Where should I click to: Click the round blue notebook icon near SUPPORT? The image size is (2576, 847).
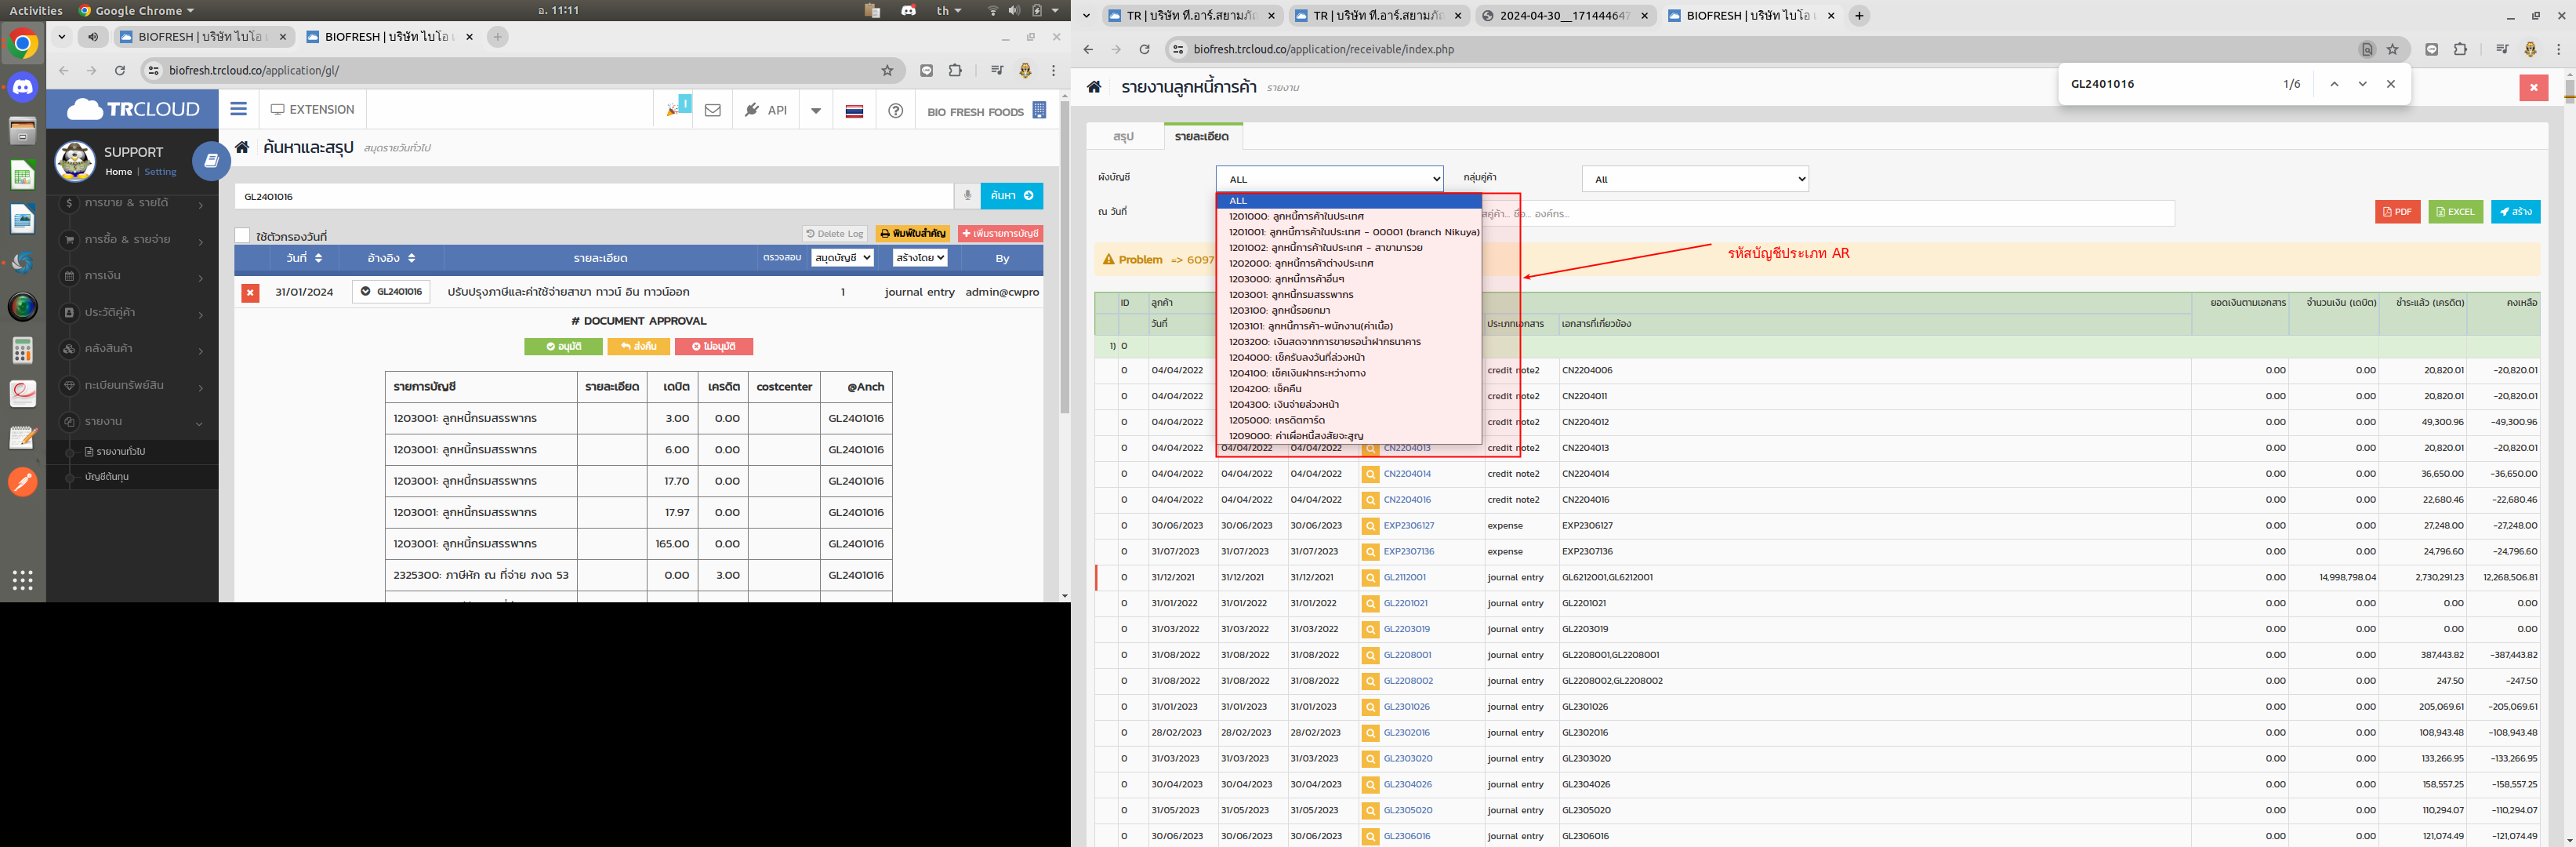[x=211, y=160]
